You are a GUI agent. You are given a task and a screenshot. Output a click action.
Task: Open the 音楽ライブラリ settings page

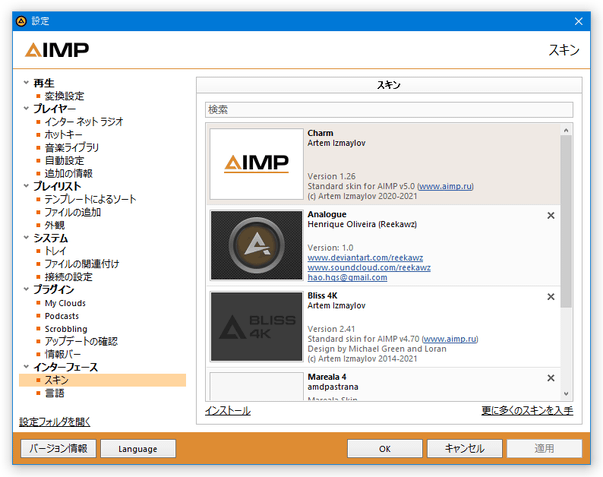pyautogui.click(x=72, y=147)
